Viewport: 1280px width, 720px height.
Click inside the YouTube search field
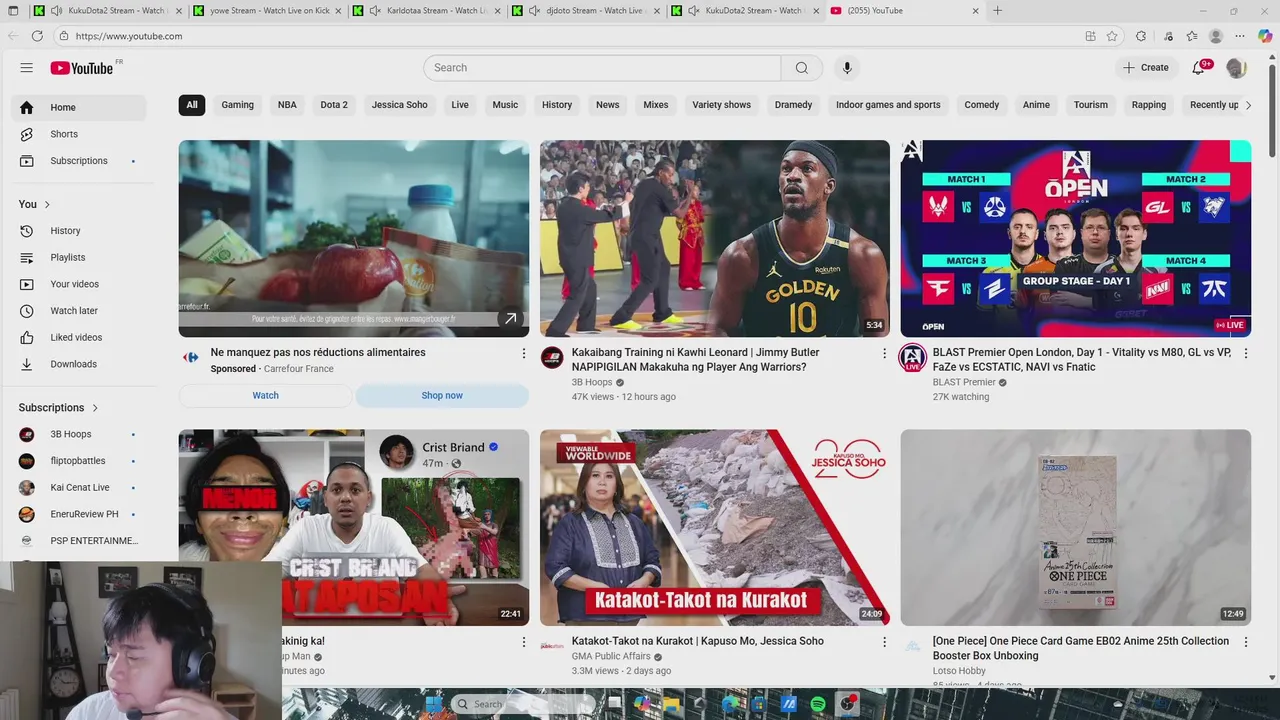(x=602, y=68)
